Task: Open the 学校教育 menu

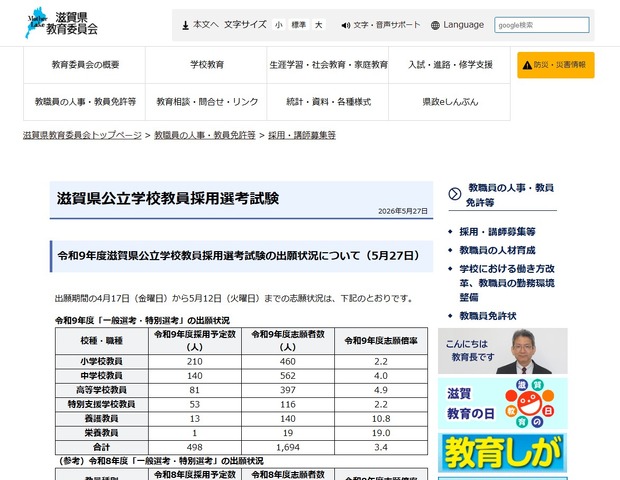Action: point(206,65)
